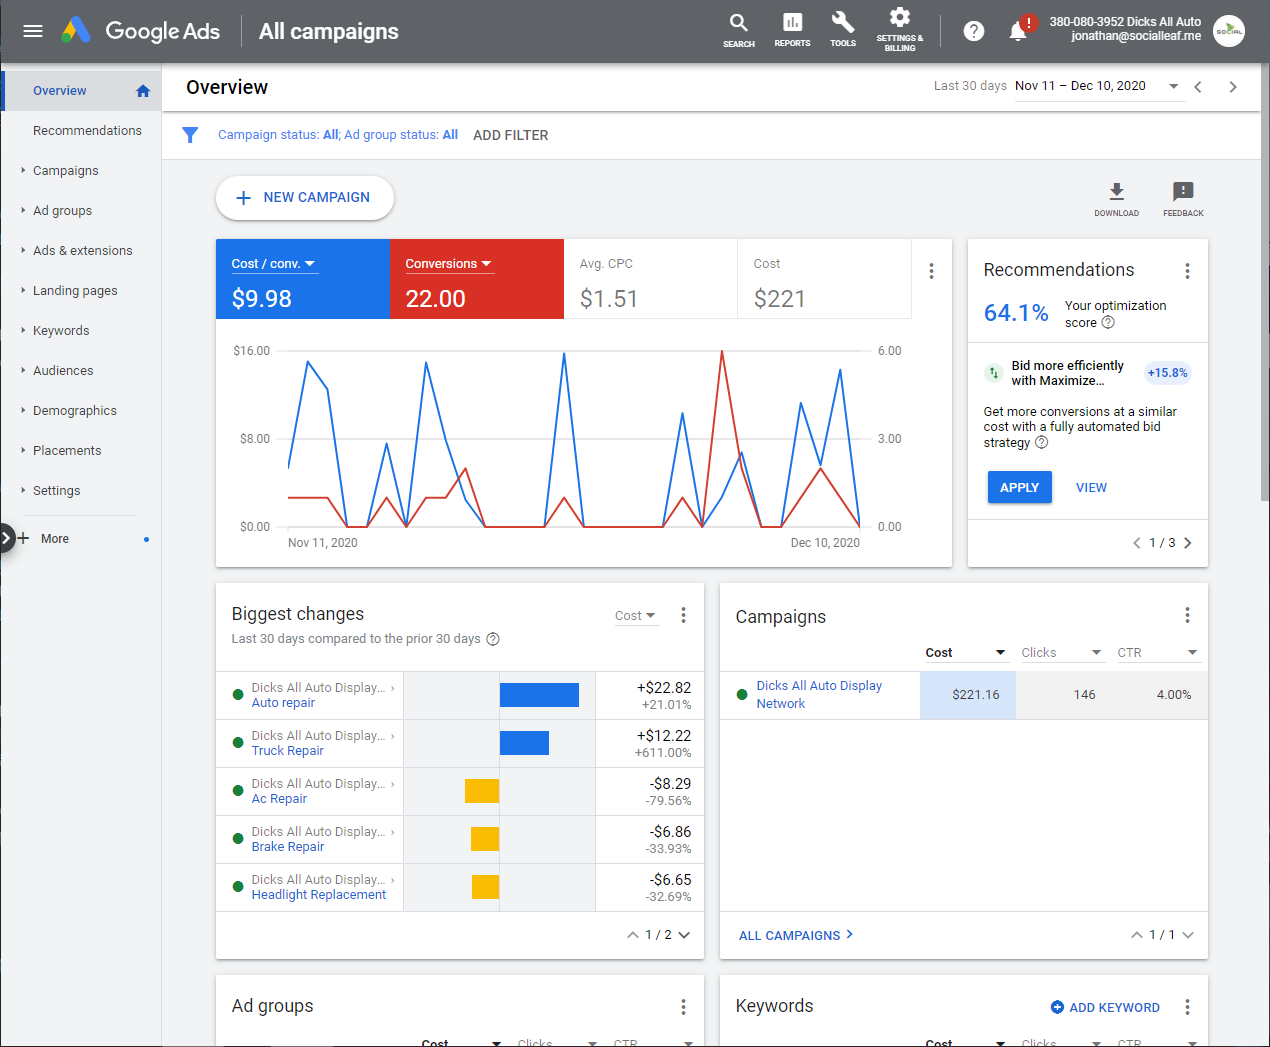Open Biggest changes three-dot menu
Screen dimensions: 1270x1047
(683, 615)
